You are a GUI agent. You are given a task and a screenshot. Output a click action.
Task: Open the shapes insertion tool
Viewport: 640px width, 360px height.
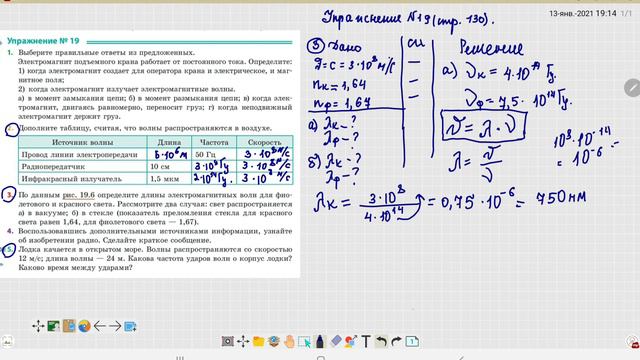(x=351, y=341)
